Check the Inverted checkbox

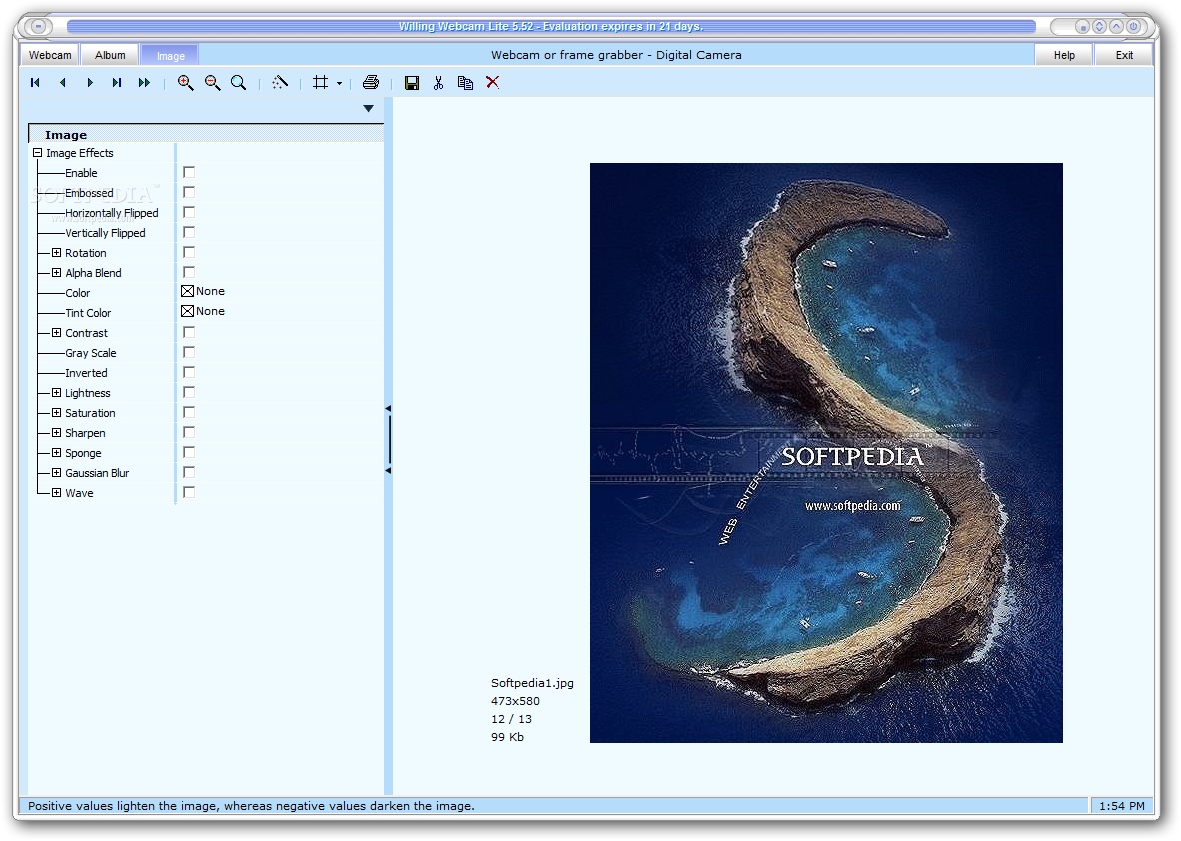coord(189,372)
